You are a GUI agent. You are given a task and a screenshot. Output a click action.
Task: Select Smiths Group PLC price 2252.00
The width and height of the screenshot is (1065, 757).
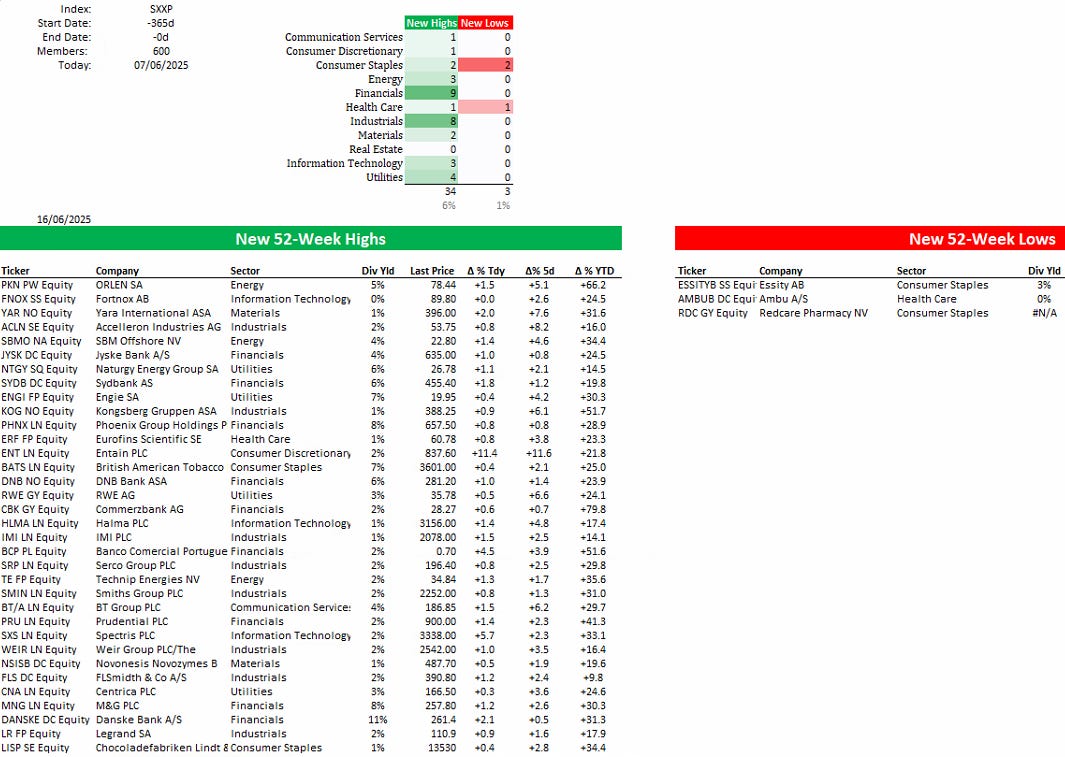[437, 593]
